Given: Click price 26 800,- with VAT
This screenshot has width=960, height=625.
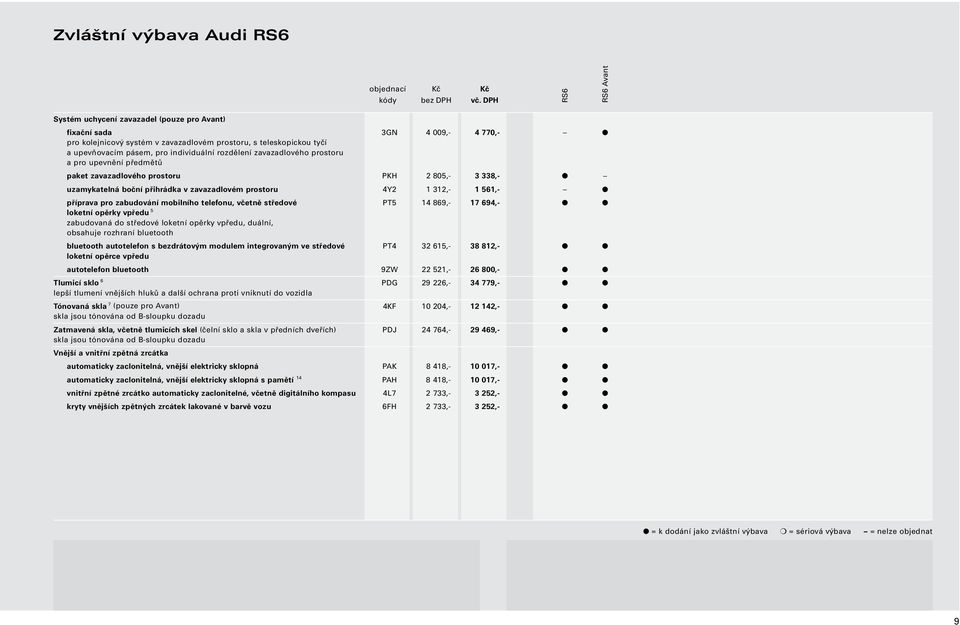Looking at the screenshot, I should click(485, 269).
